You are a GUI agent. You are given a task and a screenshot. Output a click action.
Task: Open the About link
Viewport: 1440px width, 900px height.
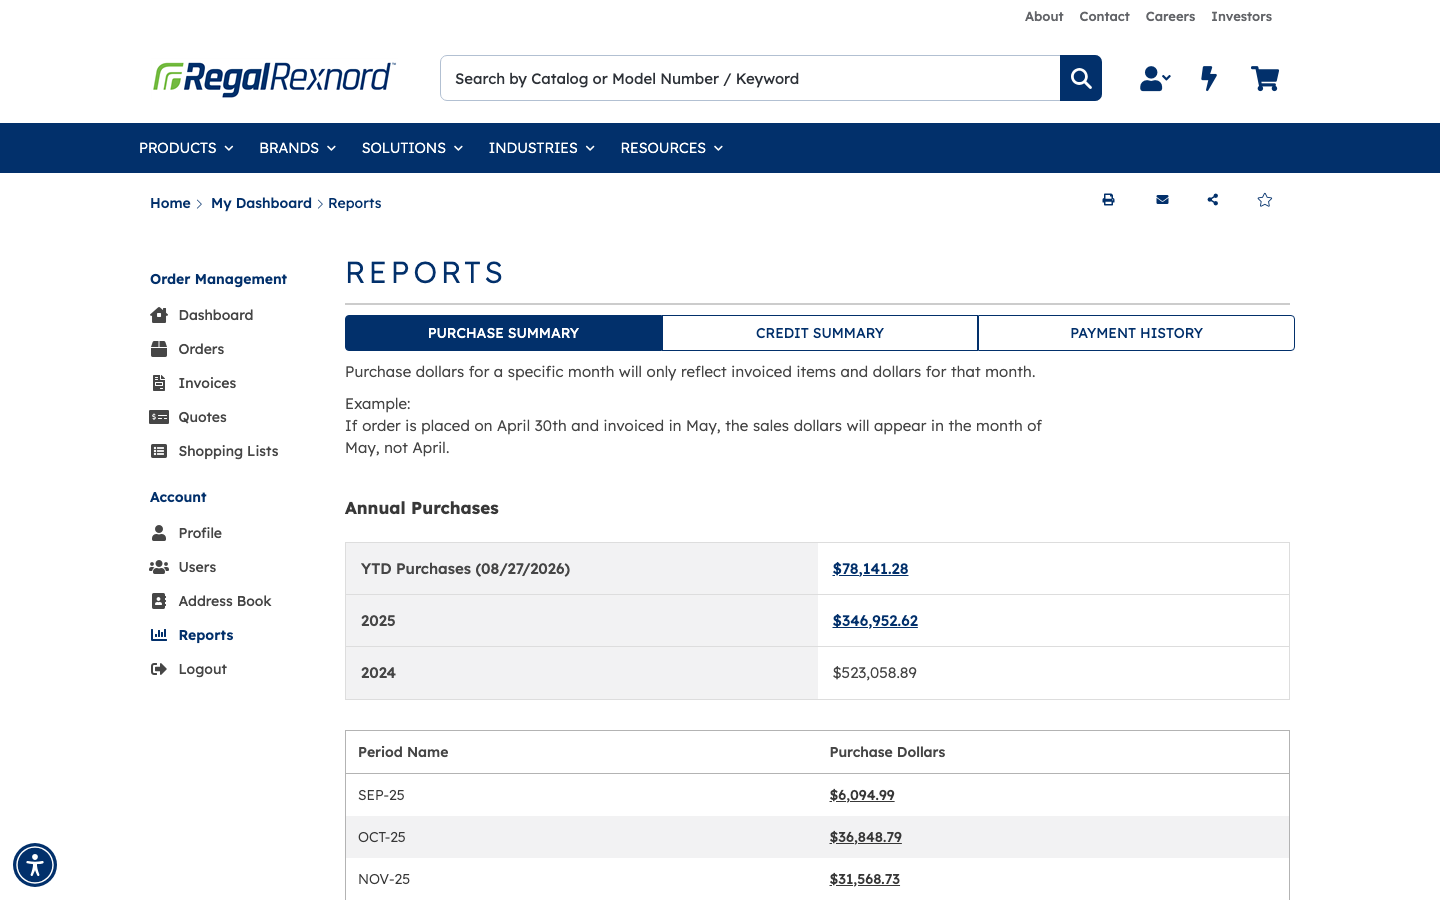coord(1044,17)
